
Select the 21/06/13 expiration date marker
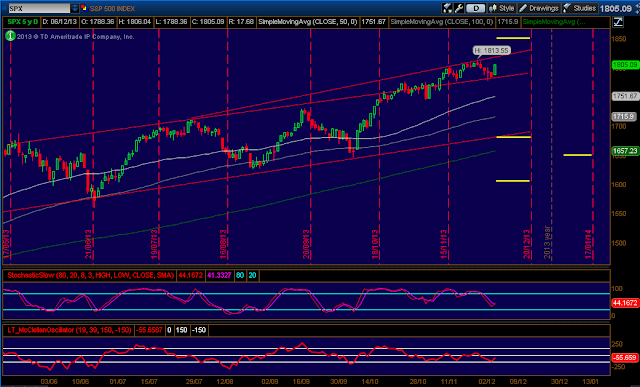88,244
